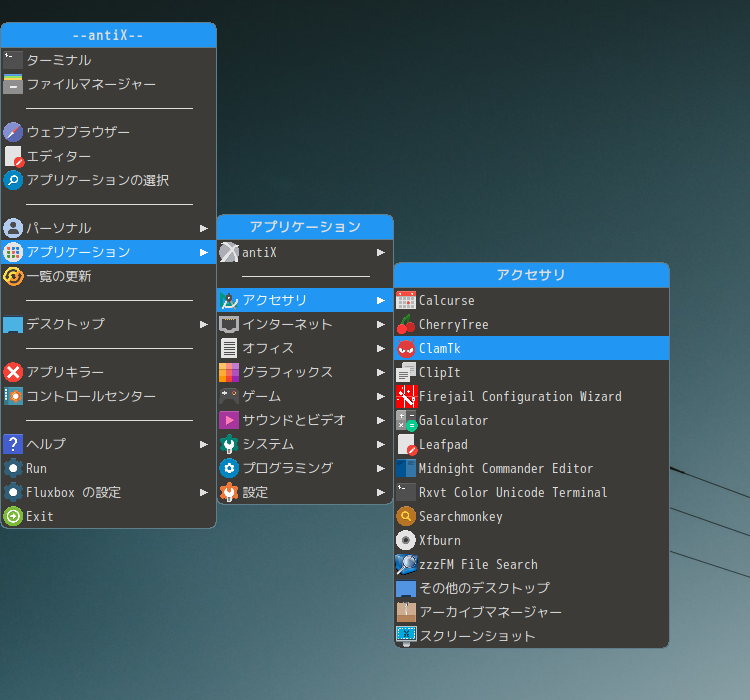Screen dimensions: 750x700
Task: Select the highlighted アプリケーション entry in main menu
Action: [109, 252]
